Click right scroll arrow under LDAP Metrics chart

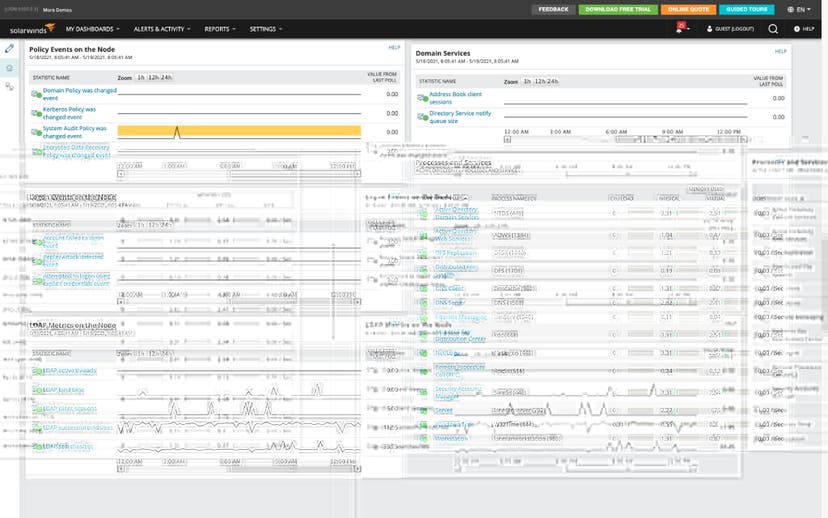coord(357,468)
